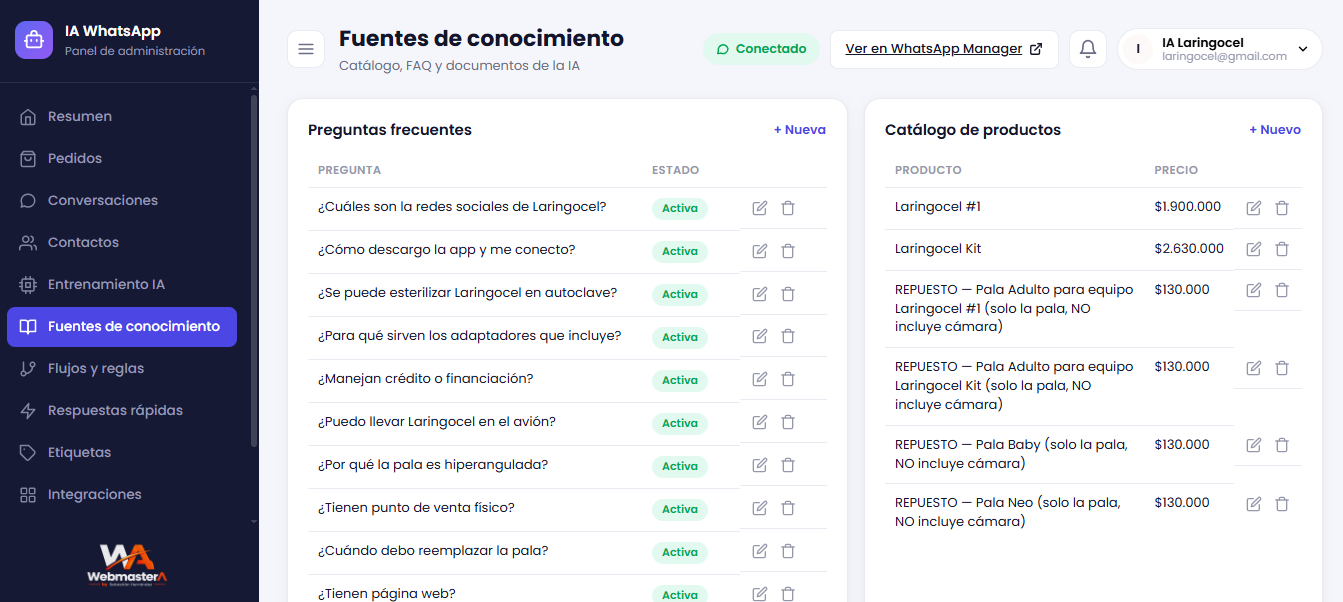This screenshot has height=602, width=1343.
Task: Select Fuentes de conocimiento menu item
Action: pyautogui.click(x=122, y=327)
